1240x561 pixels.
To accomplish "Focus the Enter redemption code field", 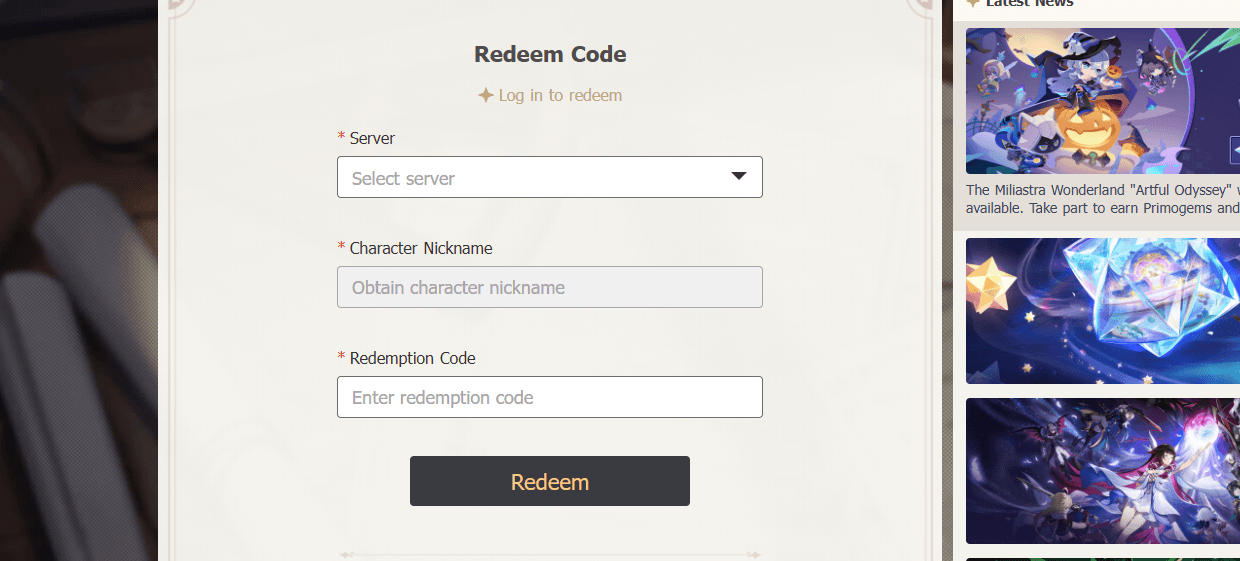I will tap(549, 397).
